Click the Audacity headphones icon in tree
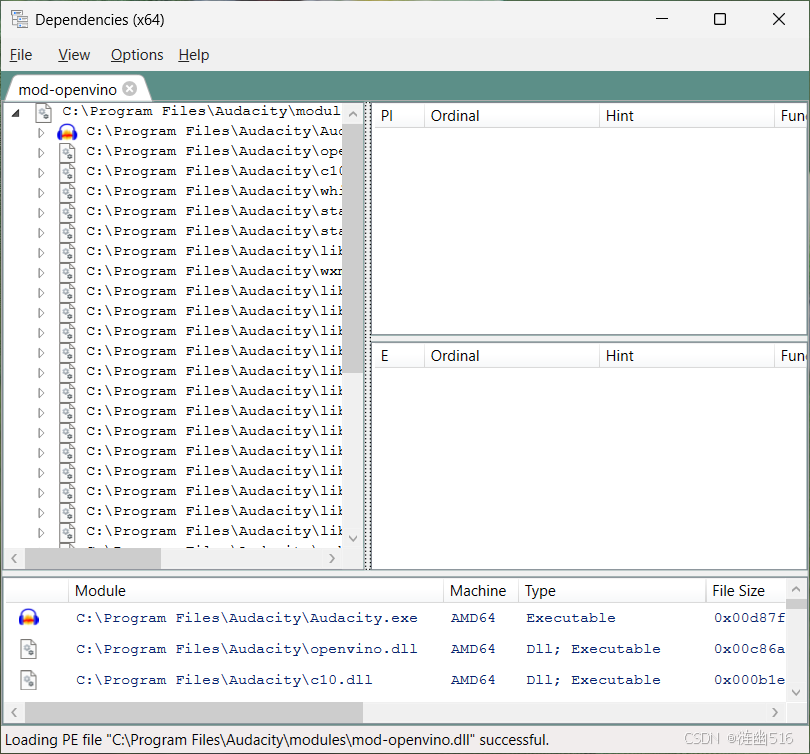 click(67, 132)
